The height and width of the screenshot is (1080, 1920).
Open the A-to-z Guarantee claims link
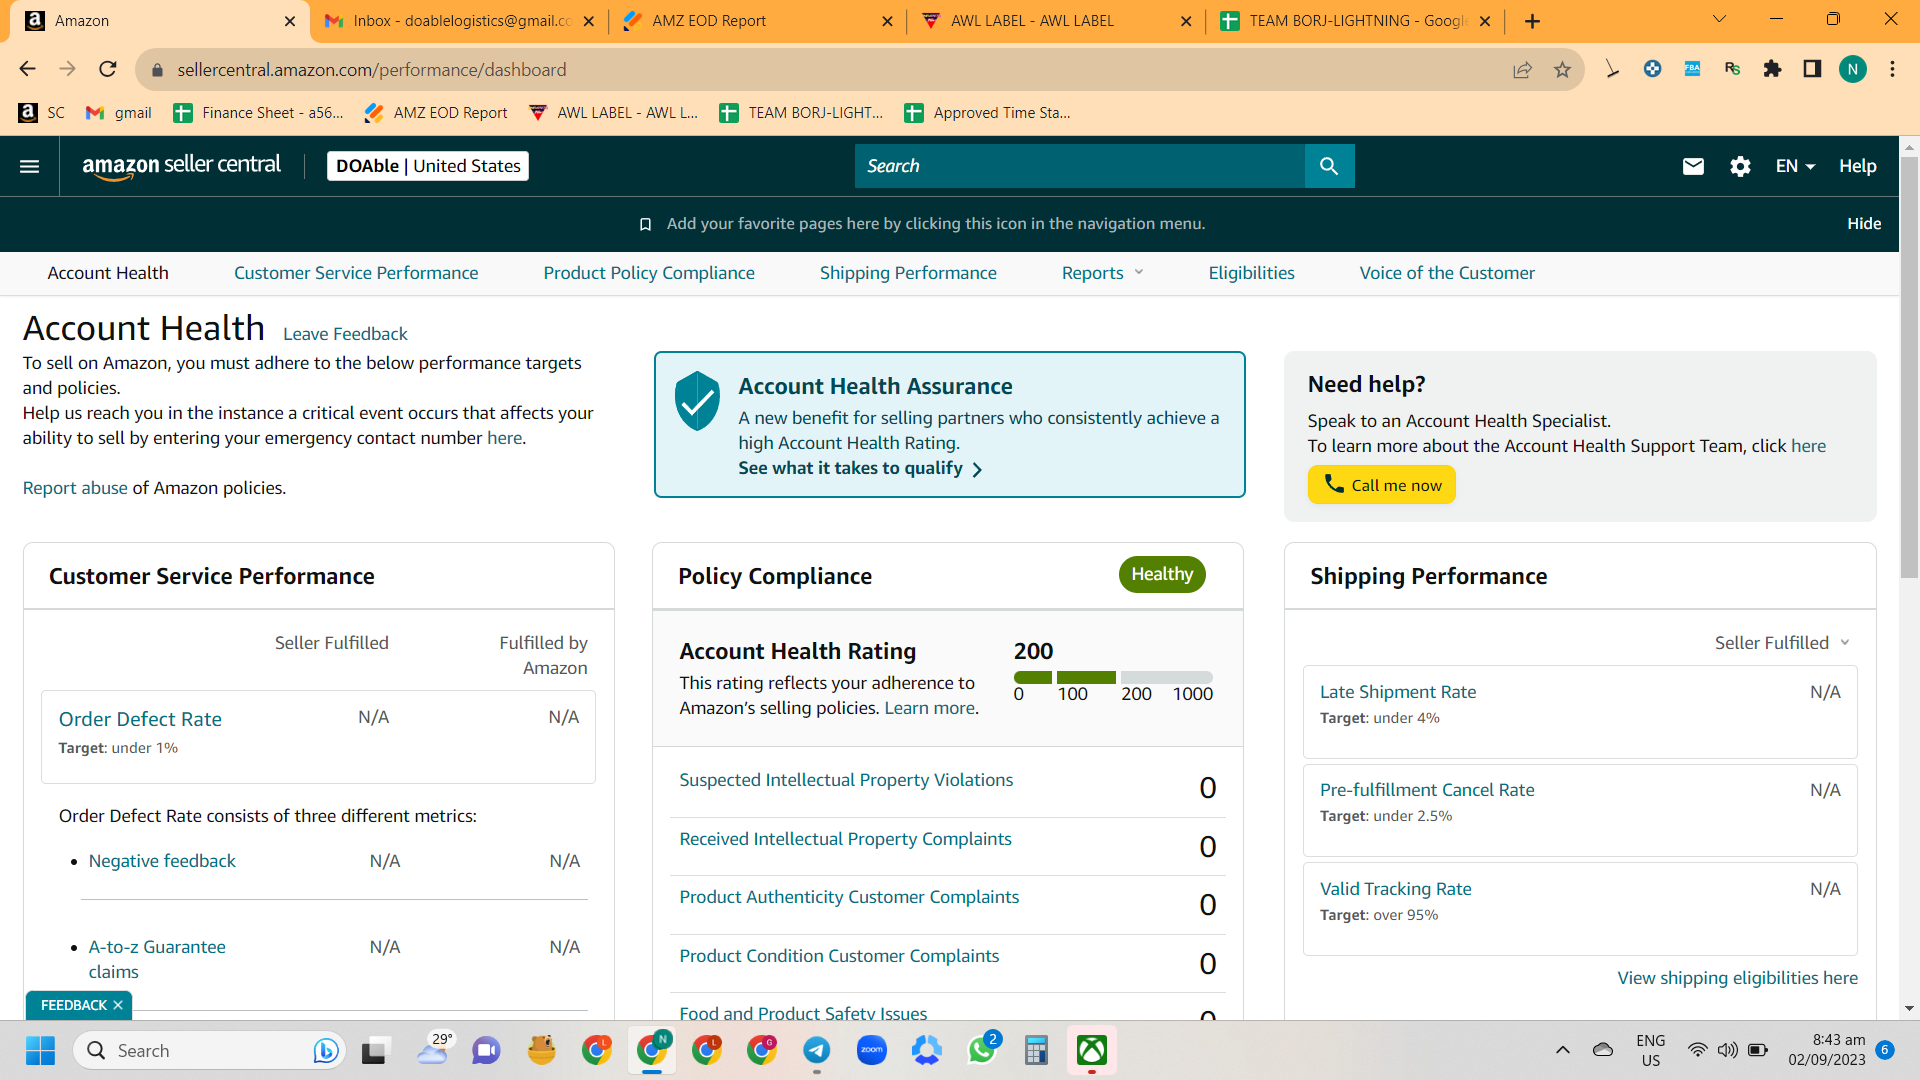[157, 959]
